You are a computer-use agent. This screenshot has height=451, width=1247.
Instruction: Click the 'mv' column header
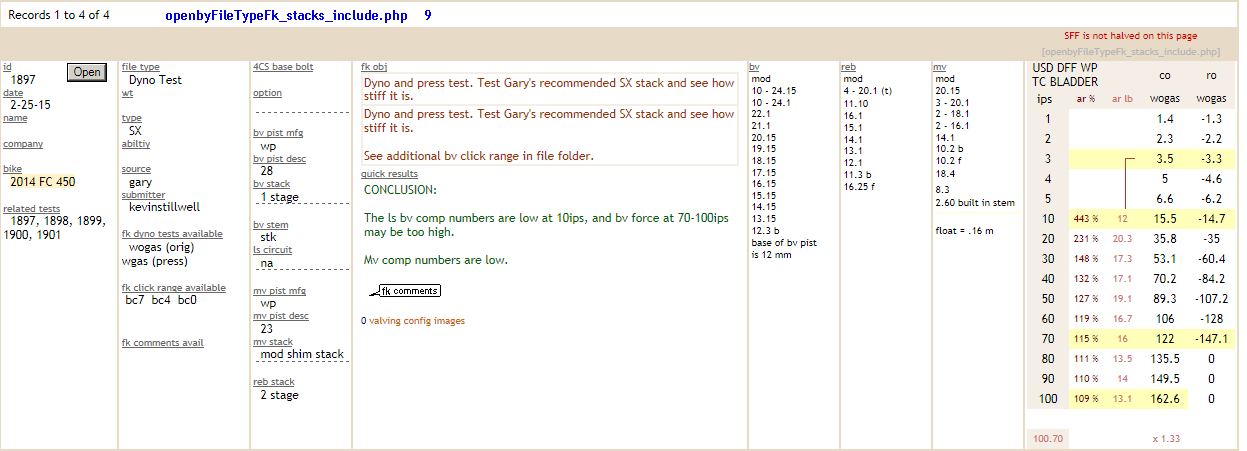(x=939, y=67)
